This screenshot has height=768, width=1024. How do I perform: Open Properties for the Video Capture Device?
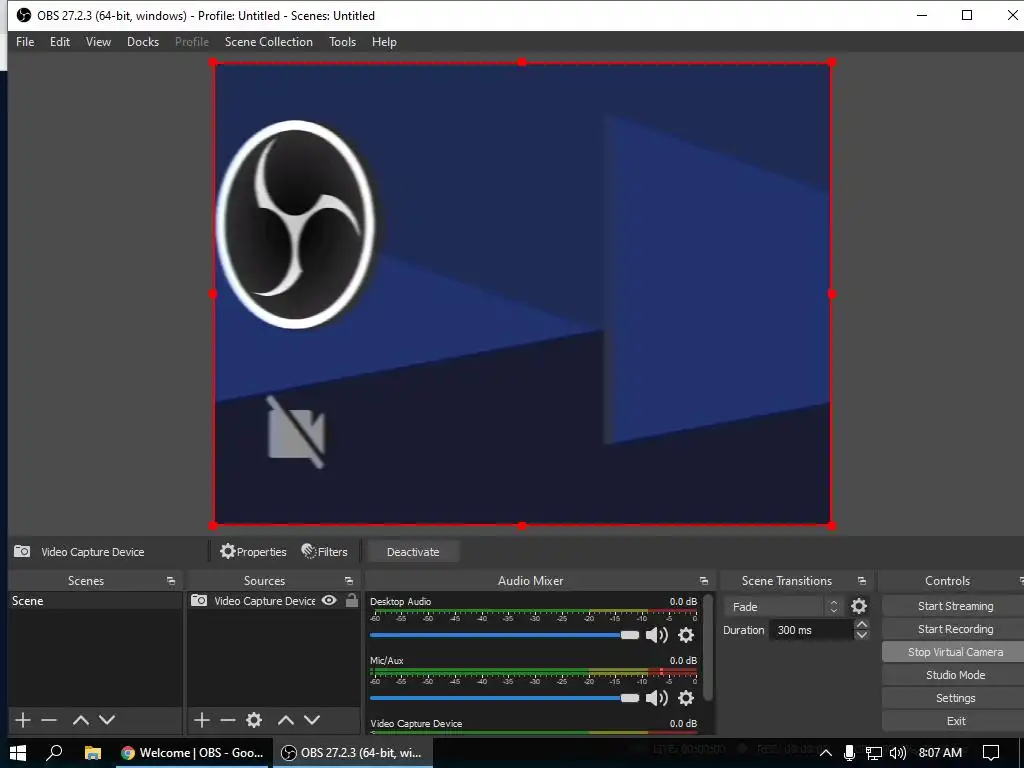253,552
